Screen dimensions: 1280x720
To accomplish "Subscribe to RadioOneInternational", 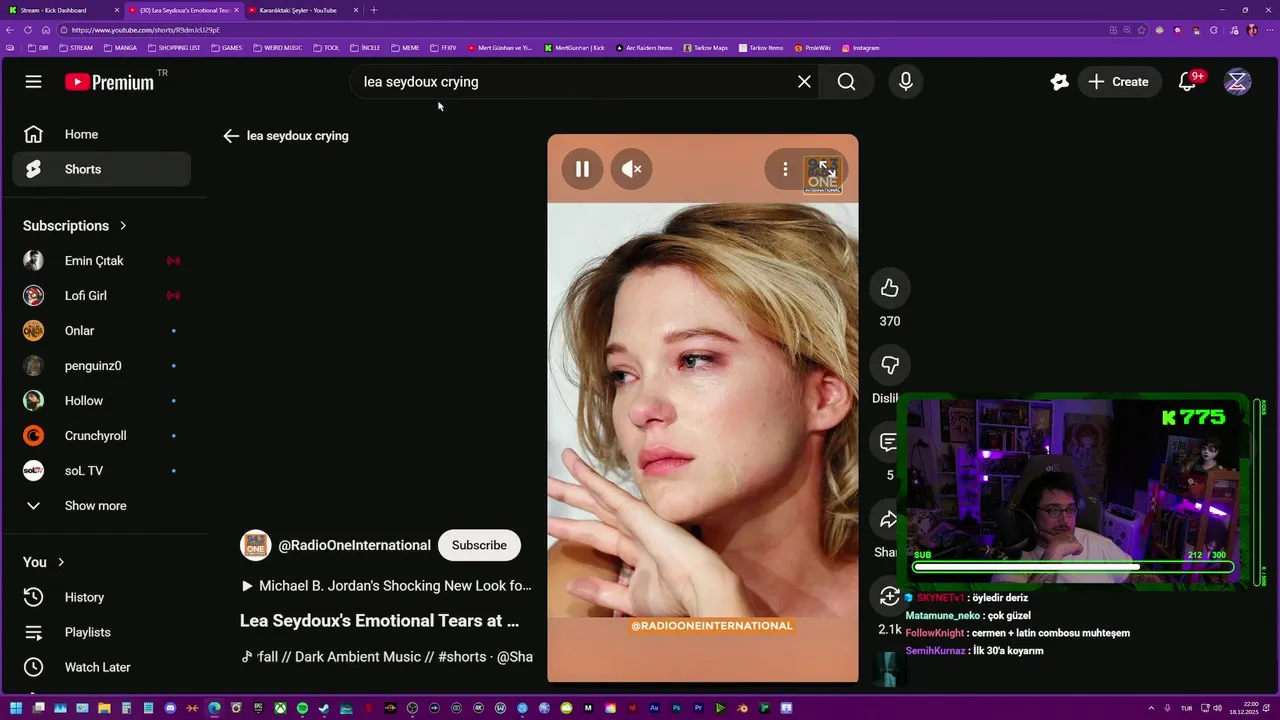I will point(479,545).
